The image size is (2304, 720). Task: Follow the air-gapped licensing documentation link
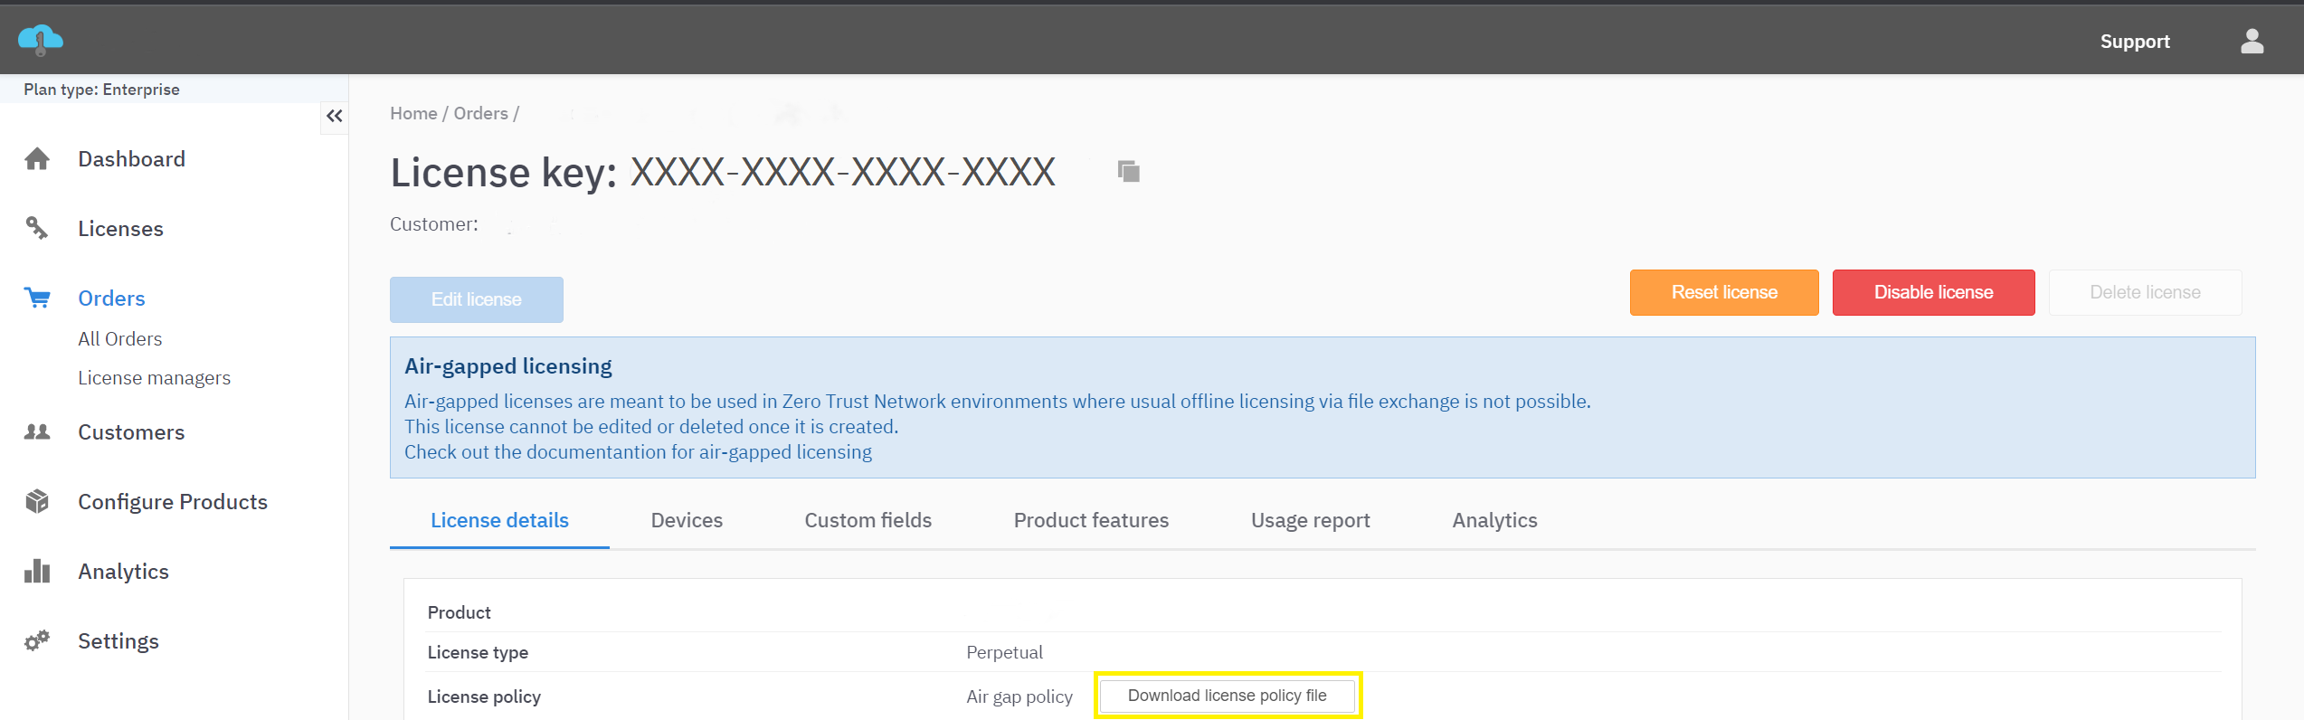[637, 452]
